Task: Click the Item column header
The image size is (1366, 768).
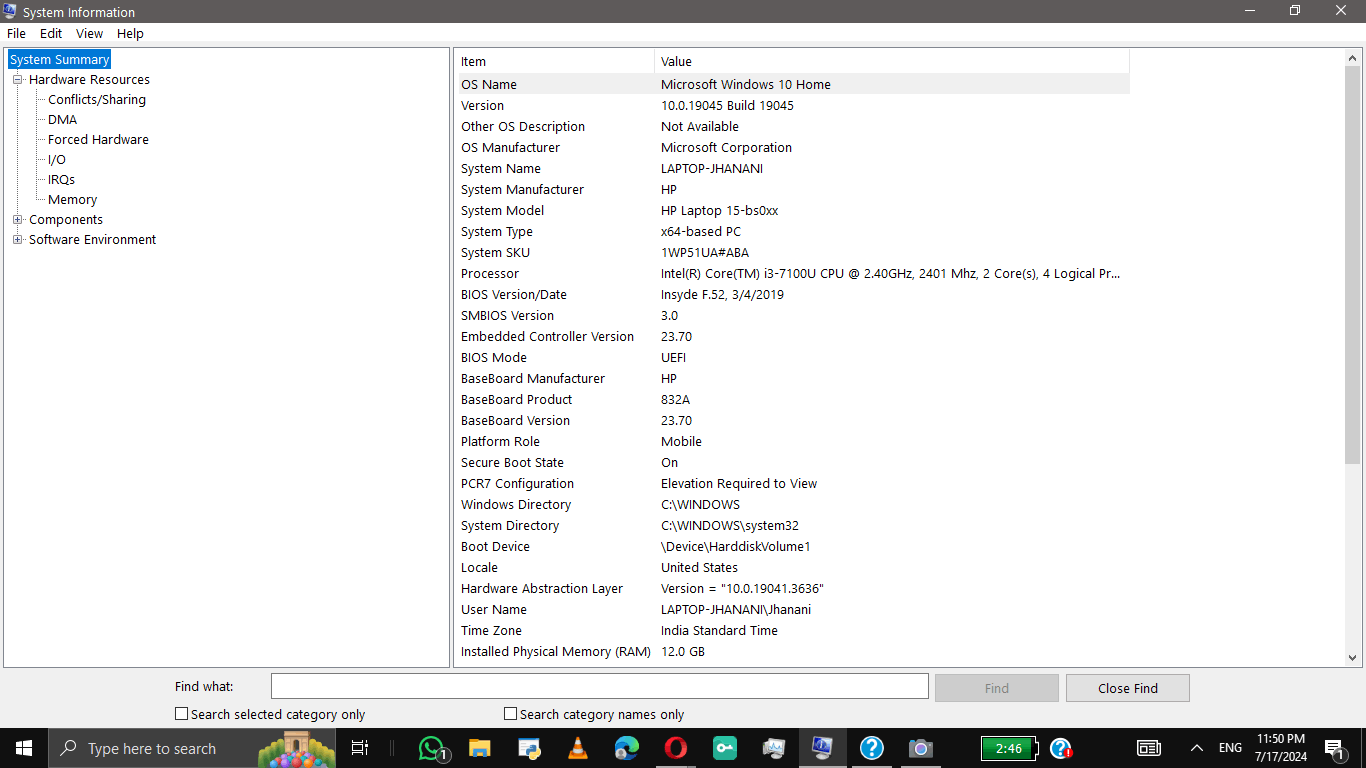Action: 556,61
